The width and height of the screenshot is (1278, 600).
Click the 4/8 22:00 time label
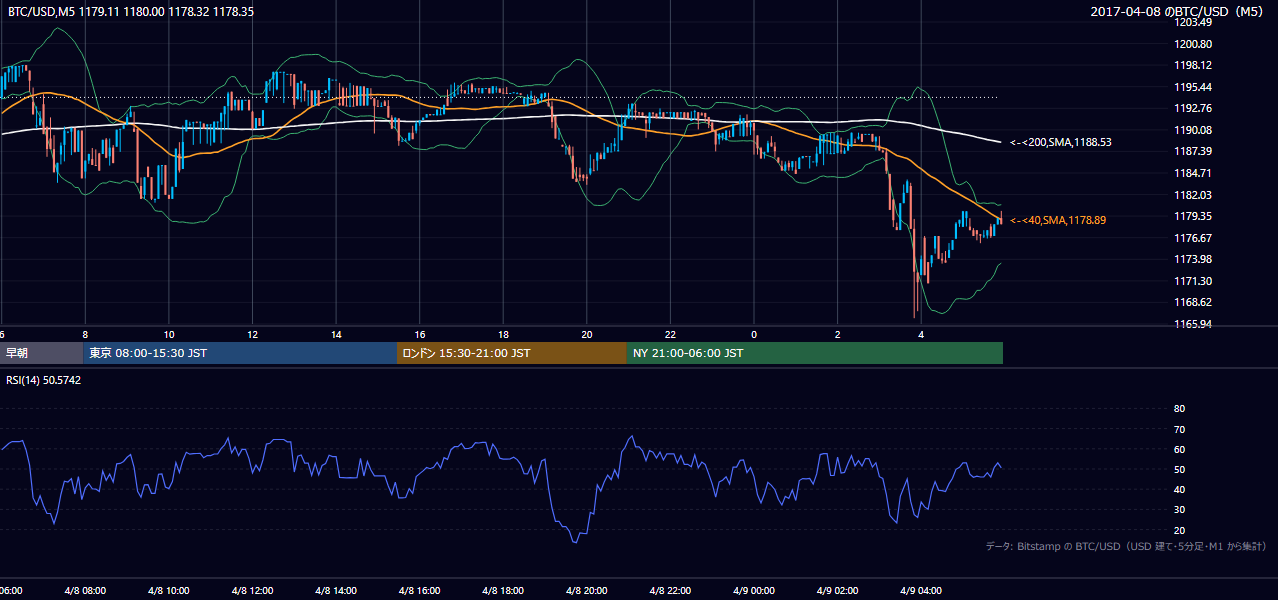pos(670,591)
